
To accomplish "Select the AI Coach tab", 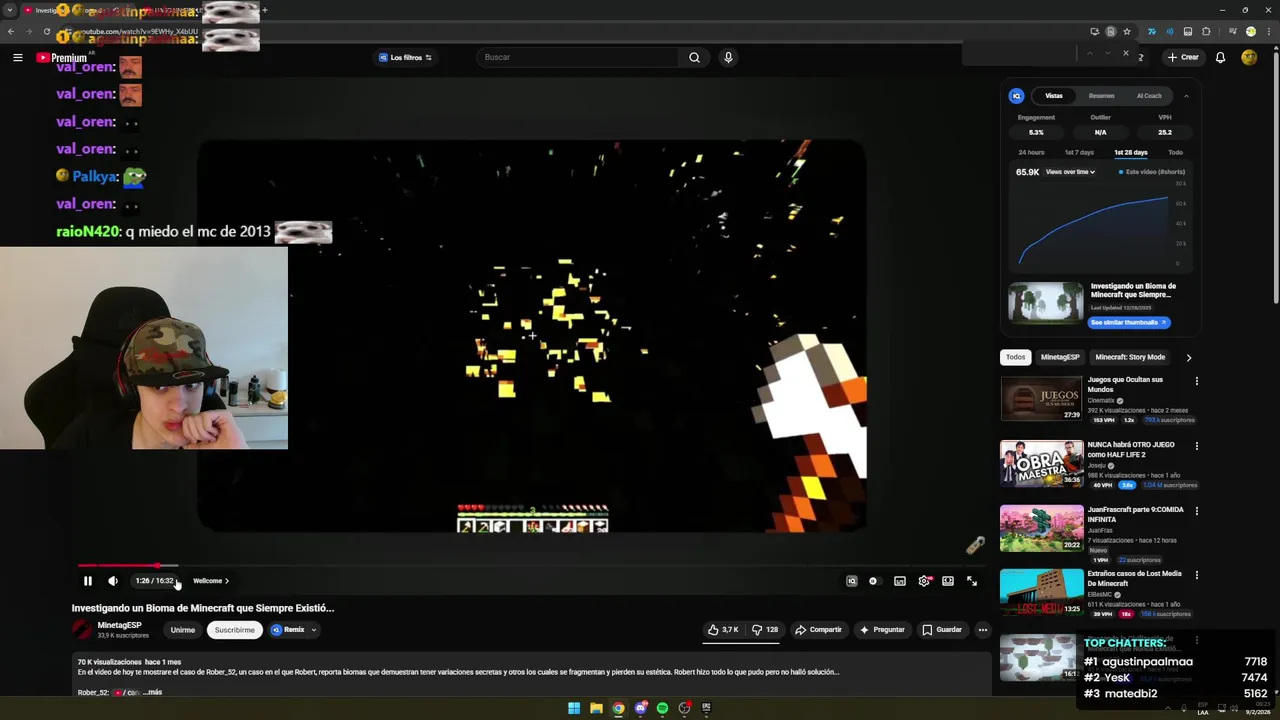I will click(x=1149, y=96).
